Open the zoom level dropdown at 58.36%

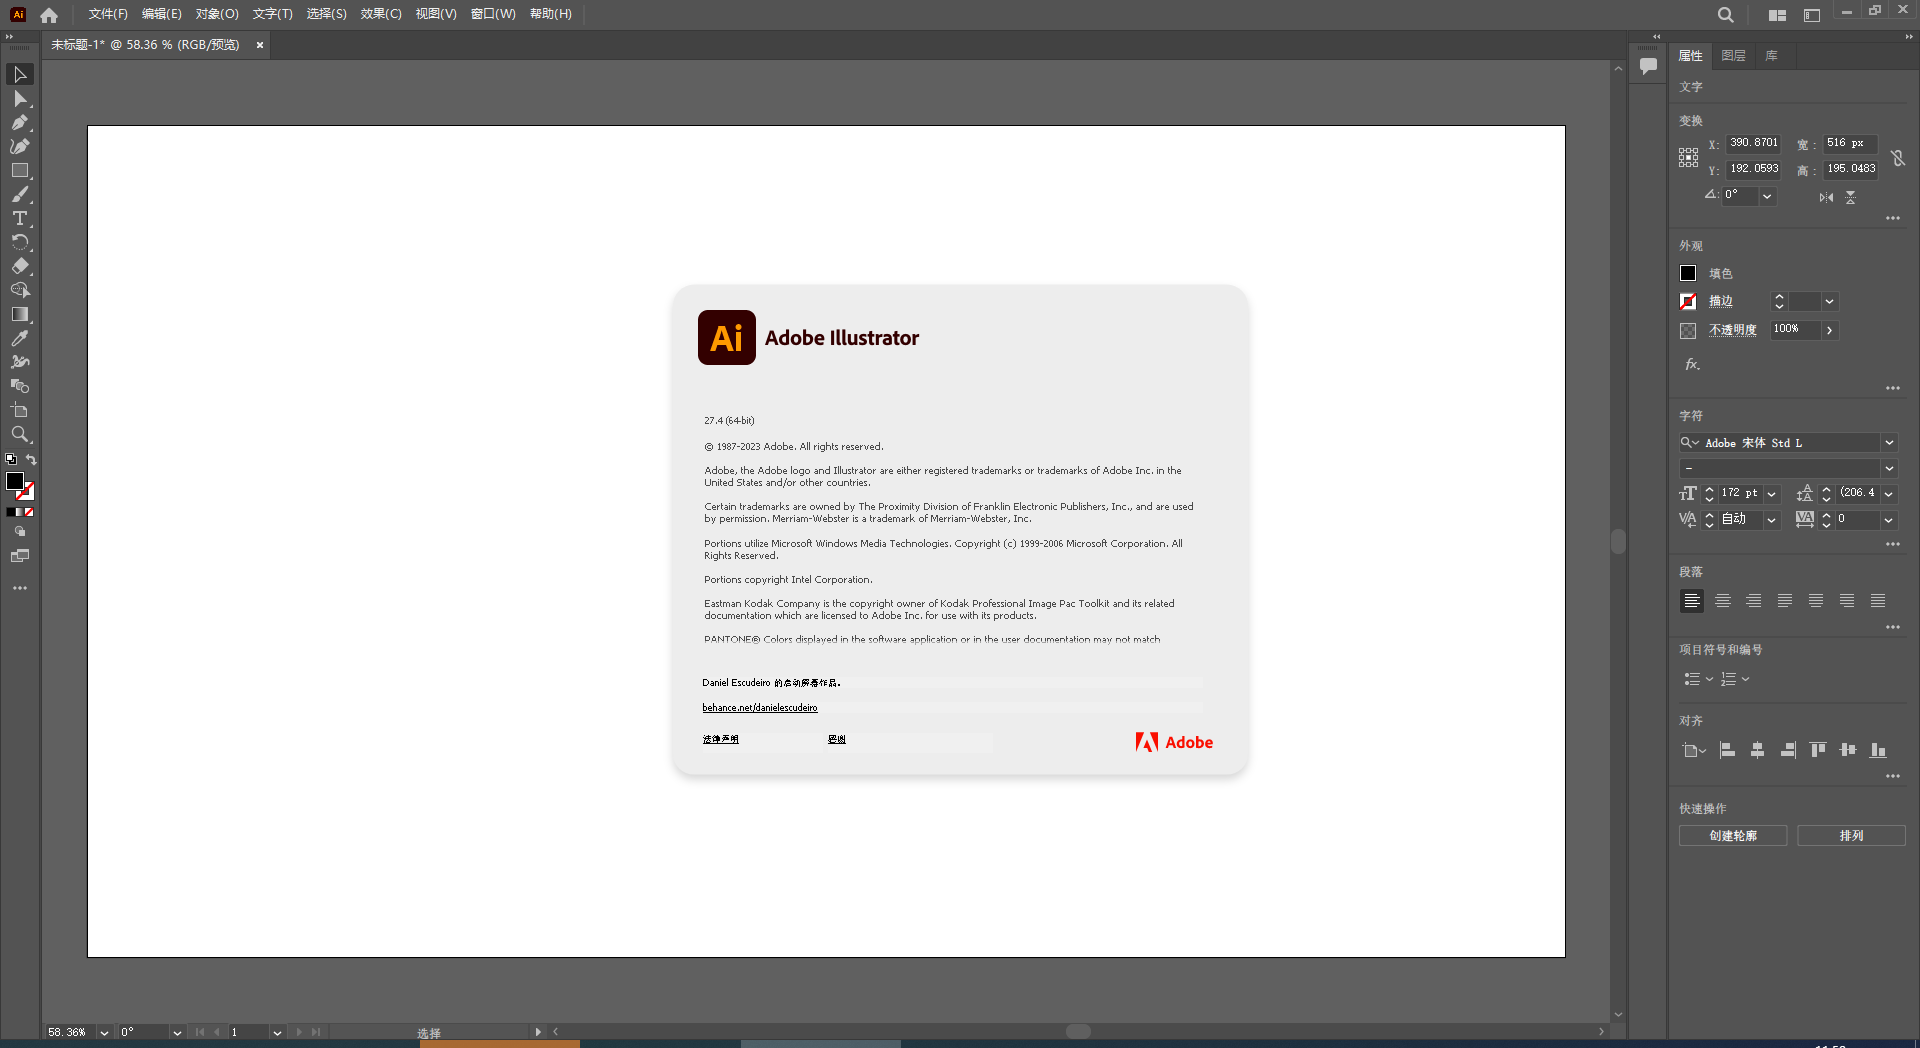[x=103, y=1033]
